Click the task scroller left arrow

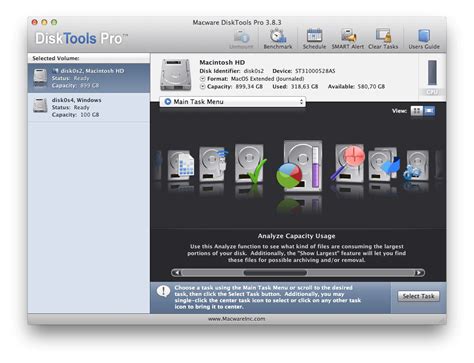[x=177, y=273]
